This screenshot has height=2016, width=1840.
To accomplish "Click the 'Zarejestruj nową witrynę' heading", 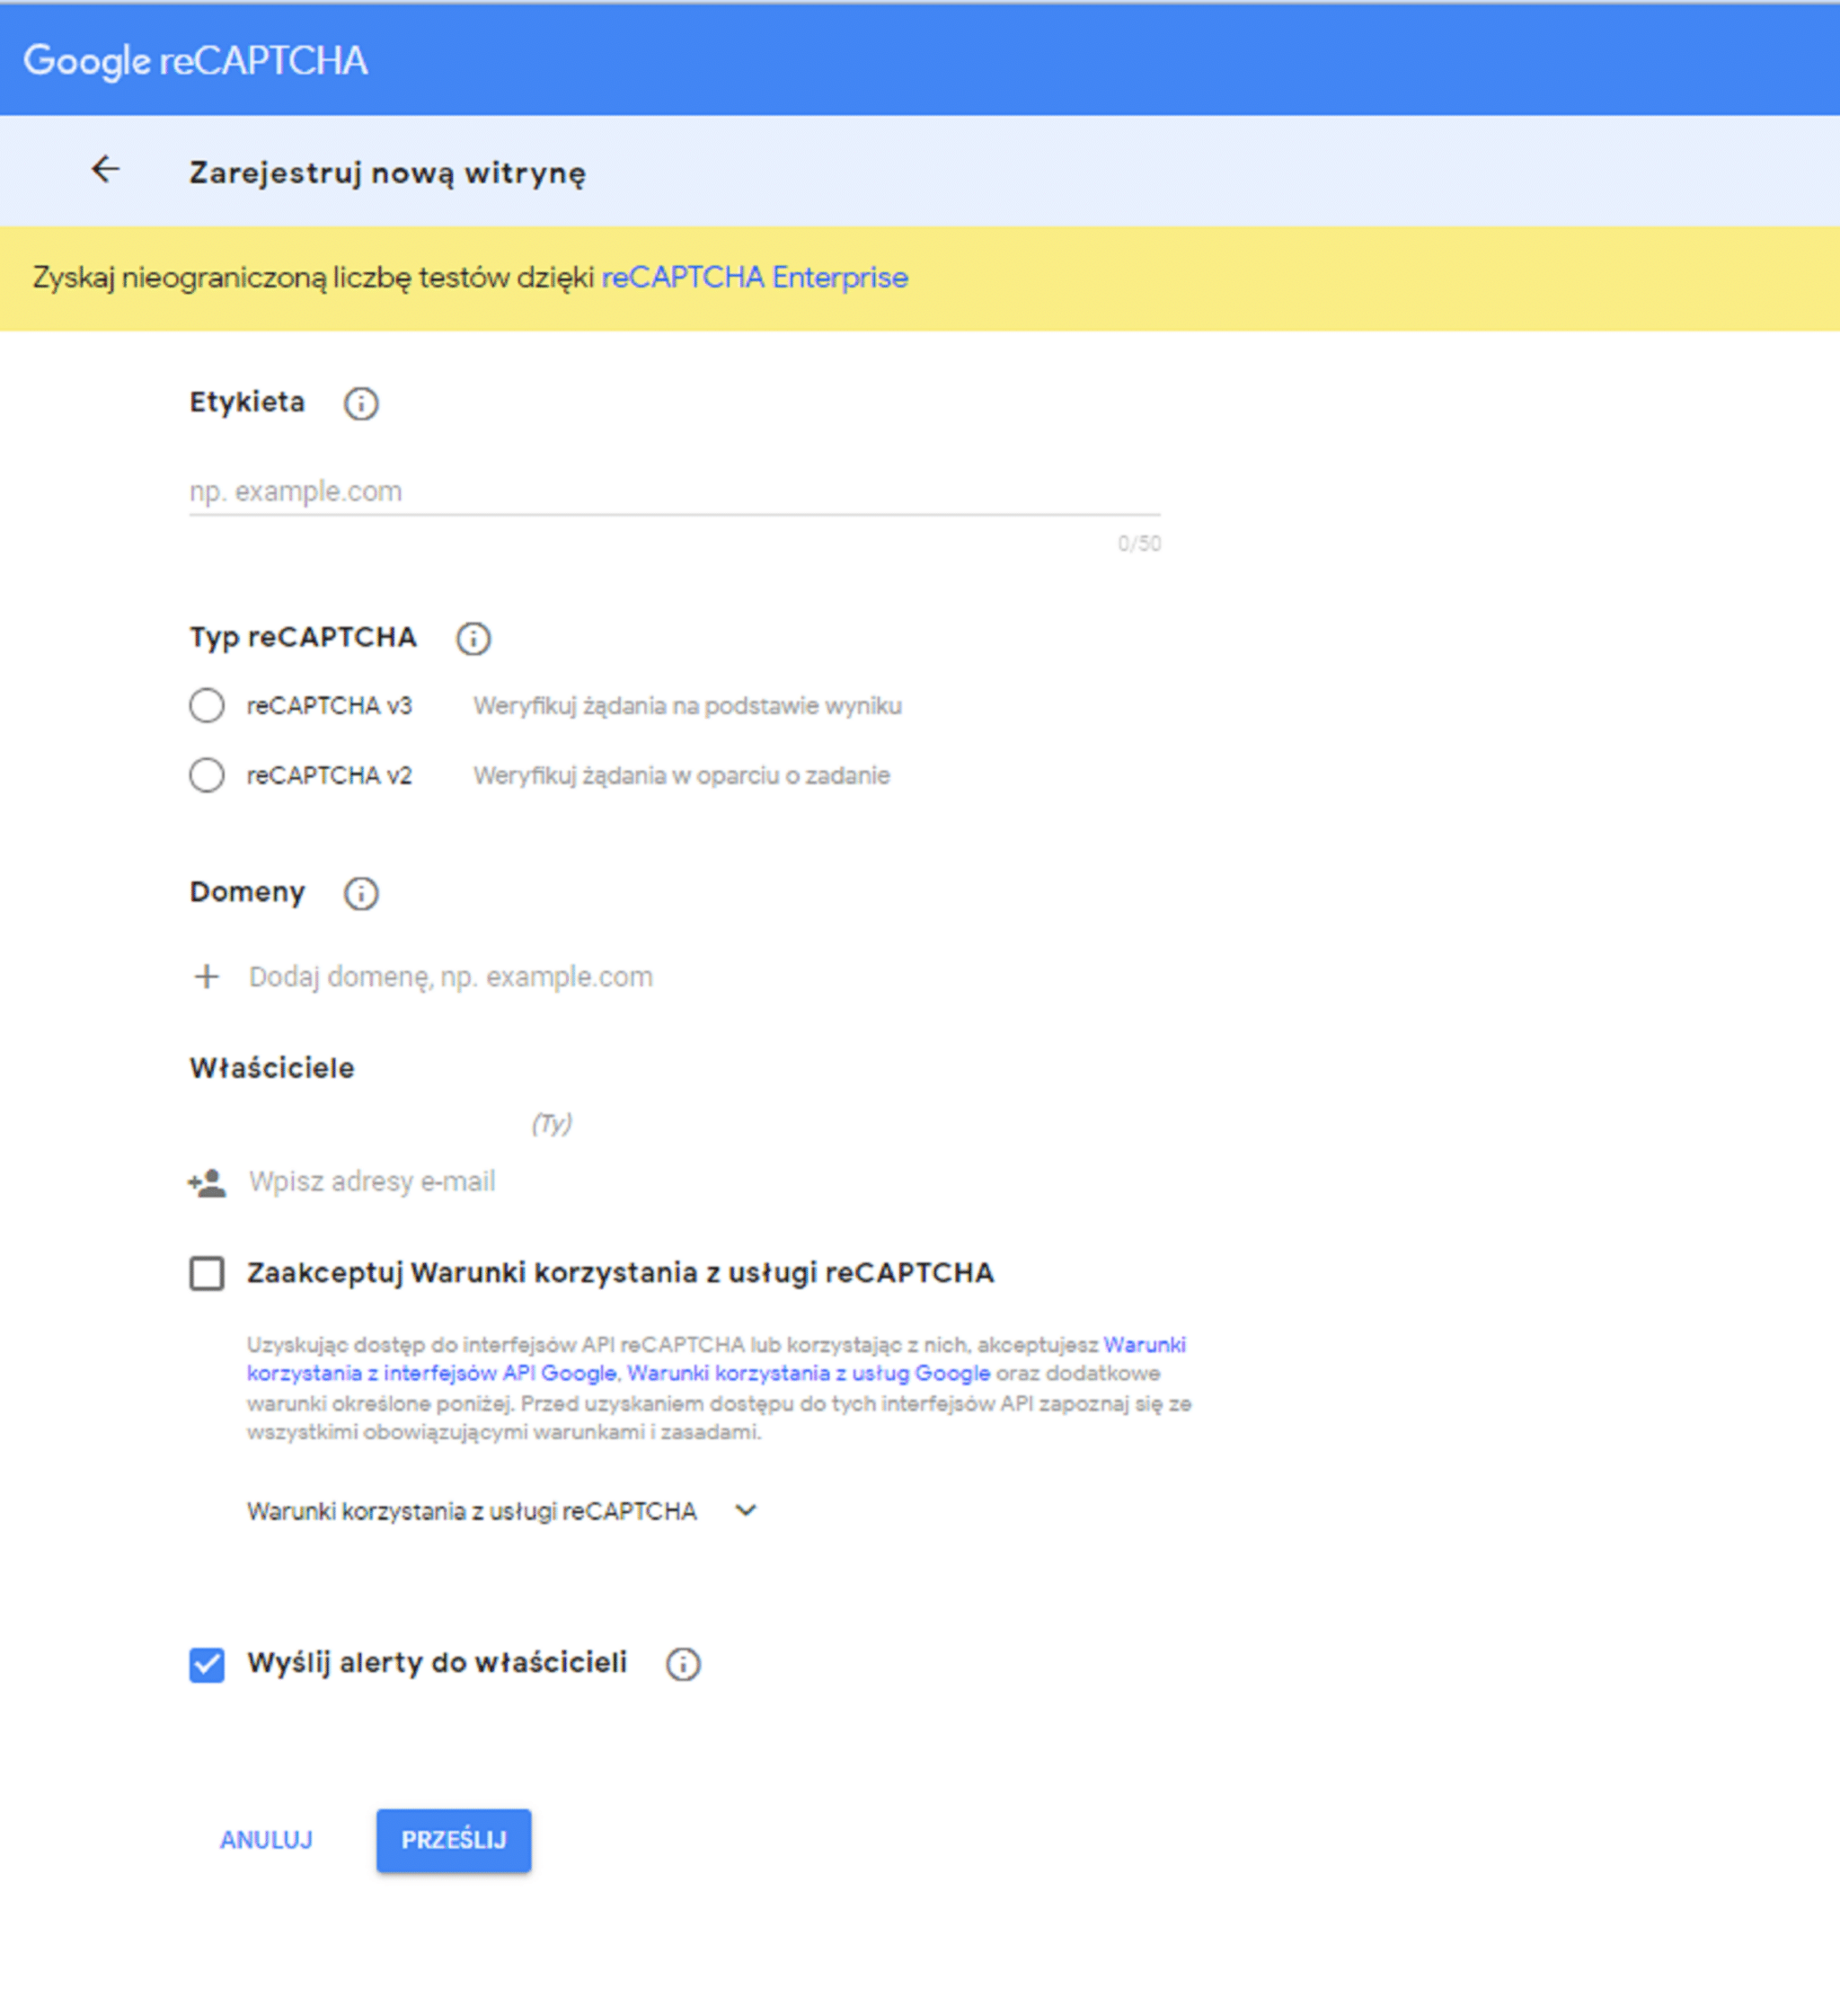I will (388, 173).
